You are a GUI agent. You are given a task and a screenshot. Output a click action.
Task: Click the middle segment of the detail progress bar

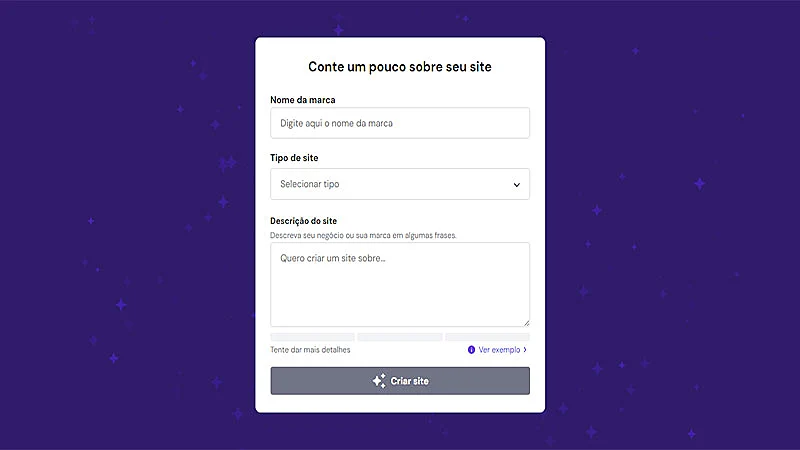click(x=399, y=337)
